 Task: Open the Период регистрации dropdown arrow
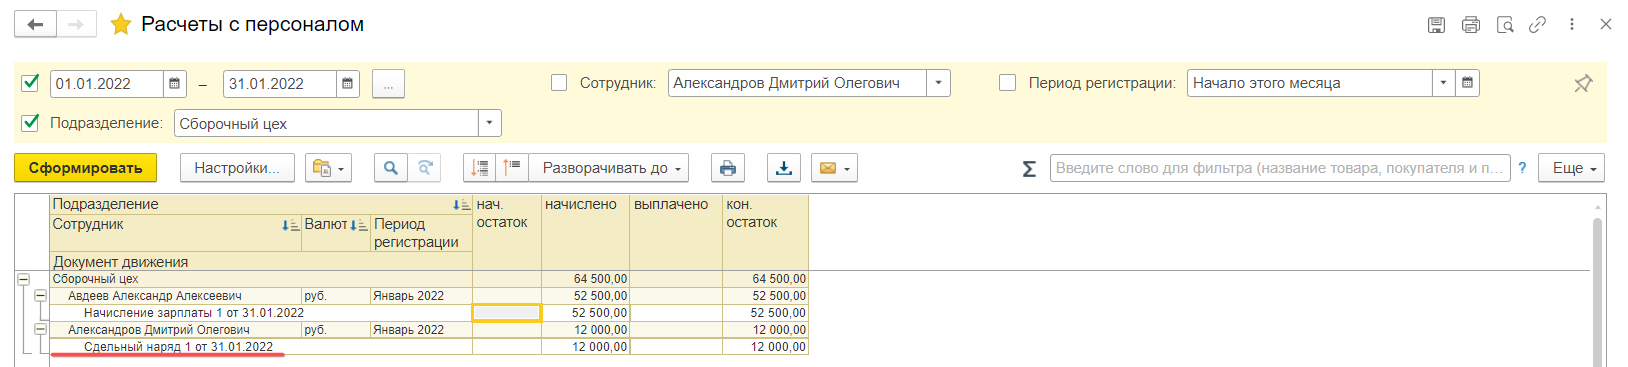click(x=1443, y=83)
